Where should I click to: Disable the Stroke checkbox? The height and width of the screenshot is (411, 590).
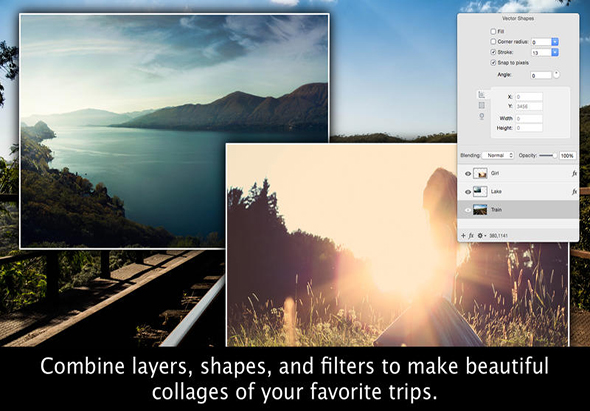tap(493, 52)
